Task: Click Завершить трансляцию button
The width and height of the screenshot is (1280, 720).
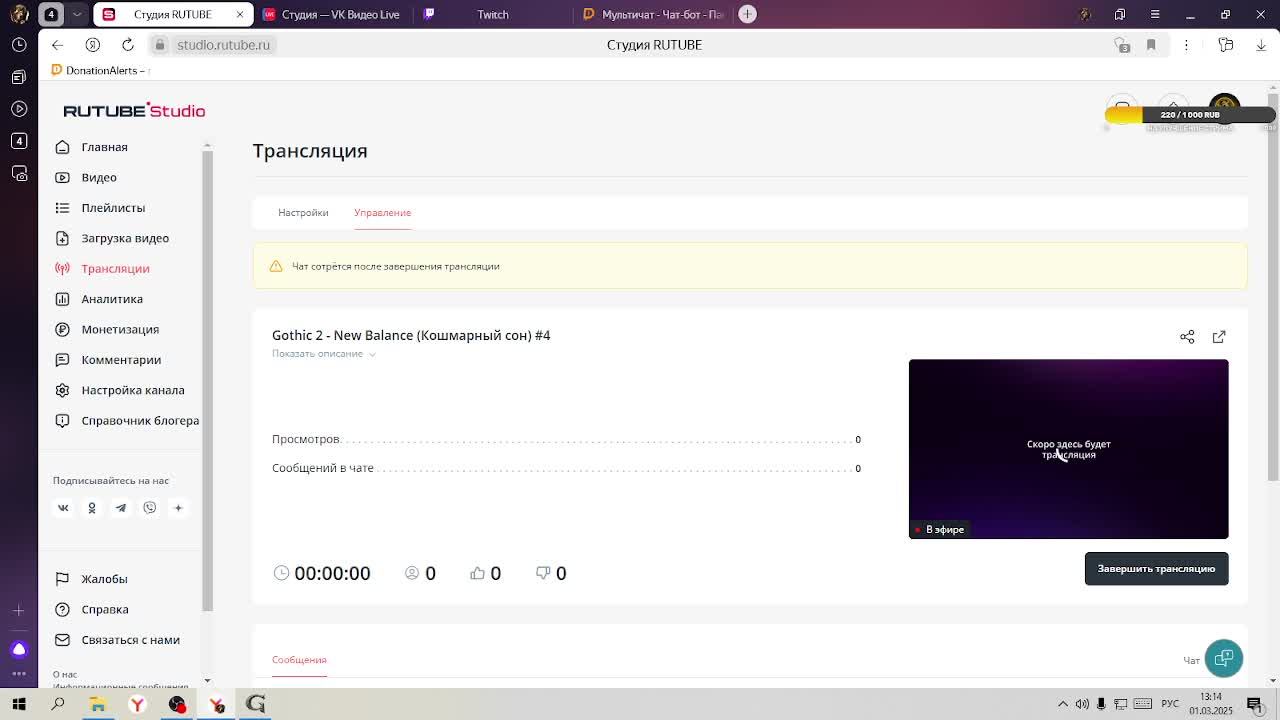Action: [1156, 569]
